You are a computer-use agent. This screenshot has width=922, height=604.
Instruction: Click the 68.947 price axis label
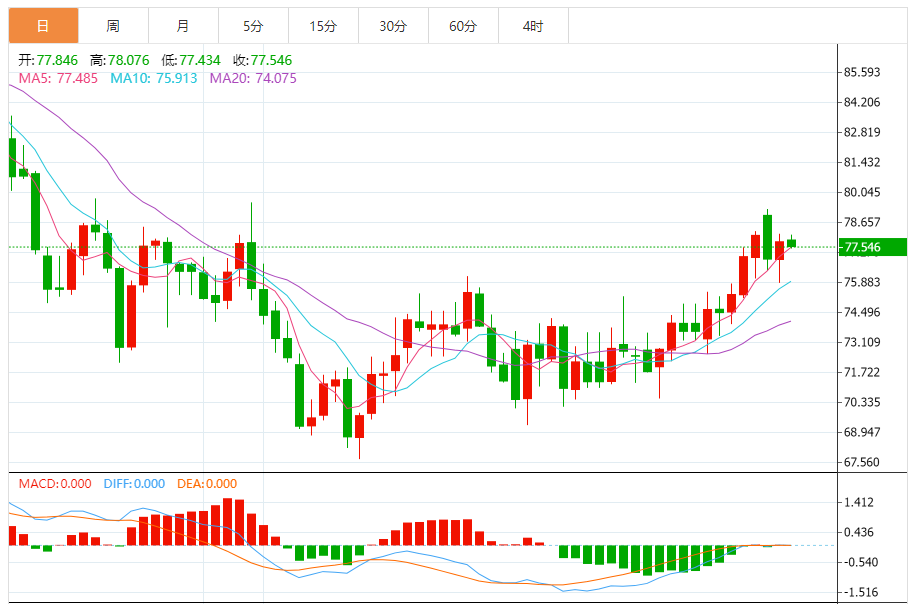click(x=862, y=432)
